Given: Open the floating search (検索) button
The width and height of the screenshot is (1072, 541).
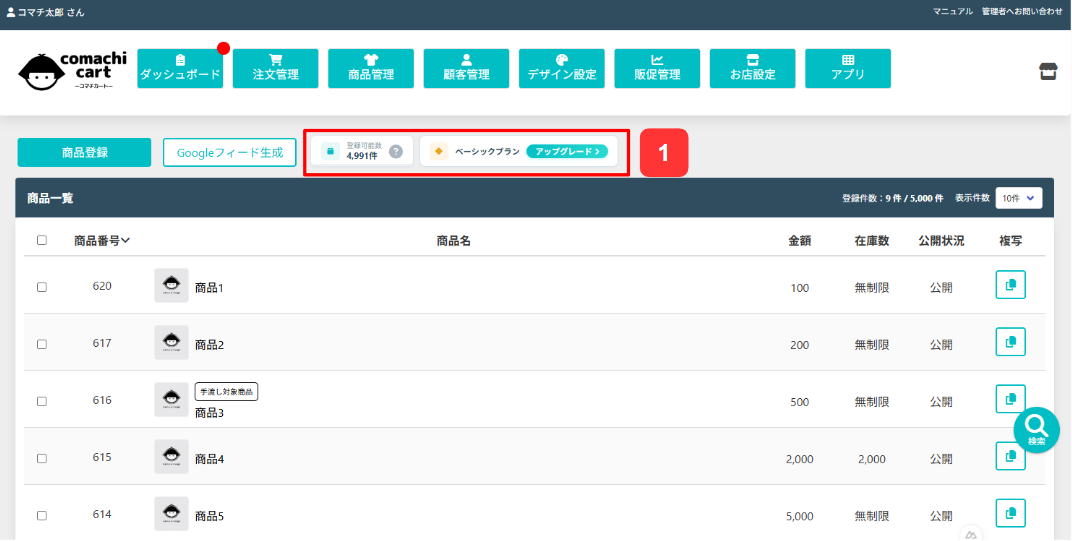Looking at the screenshot, I should pyautogui.click(x=1037, y=429).
